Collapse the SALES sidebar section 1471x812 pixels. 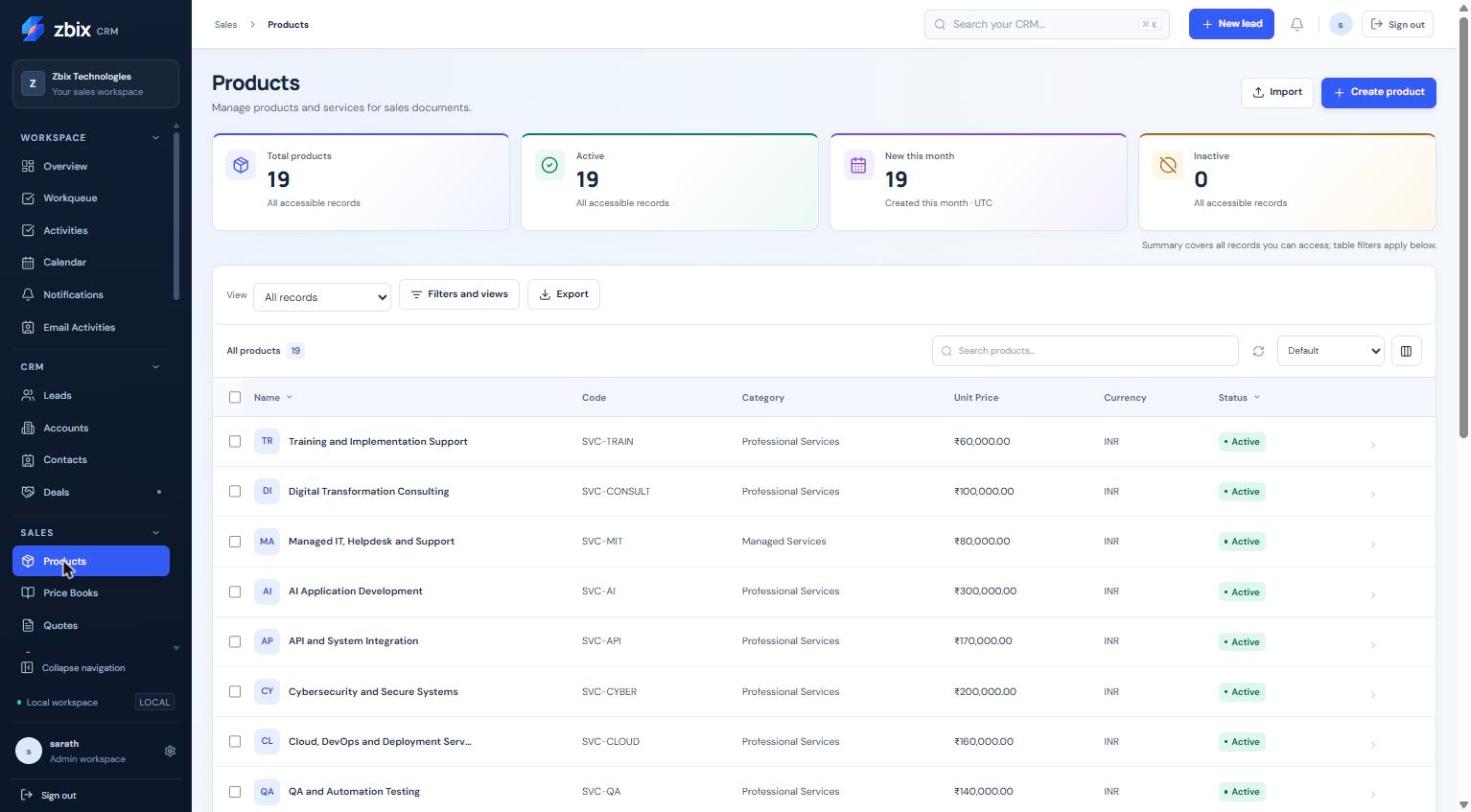click(x=155, y=533)
